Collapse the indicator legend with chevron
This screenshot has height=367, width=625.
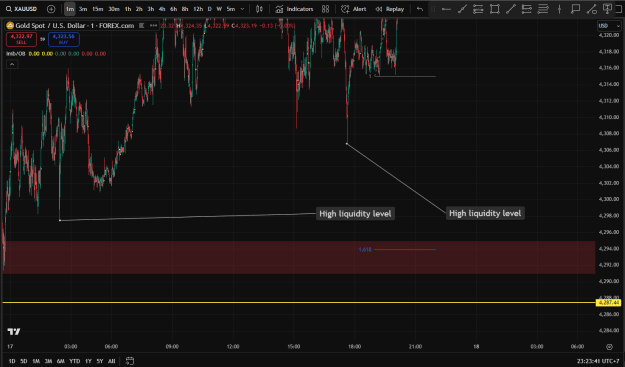(12, 64)
